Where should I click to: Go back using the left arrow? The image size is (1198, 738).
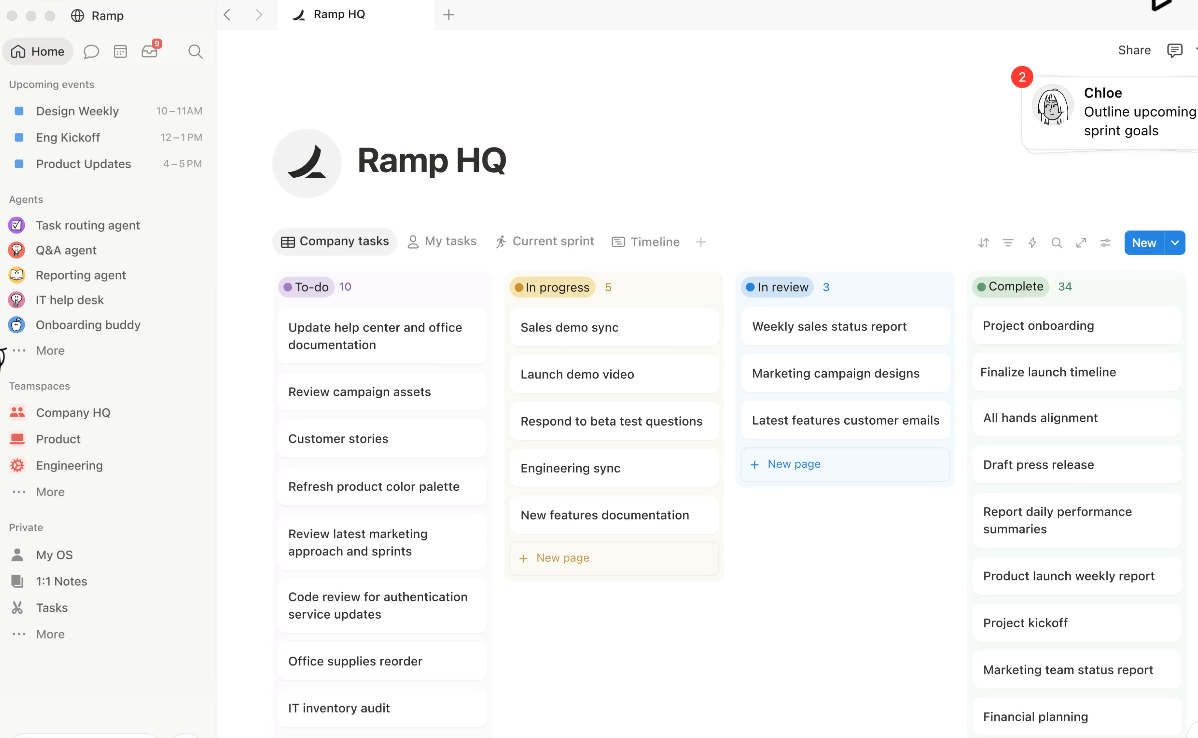point(227,15)
